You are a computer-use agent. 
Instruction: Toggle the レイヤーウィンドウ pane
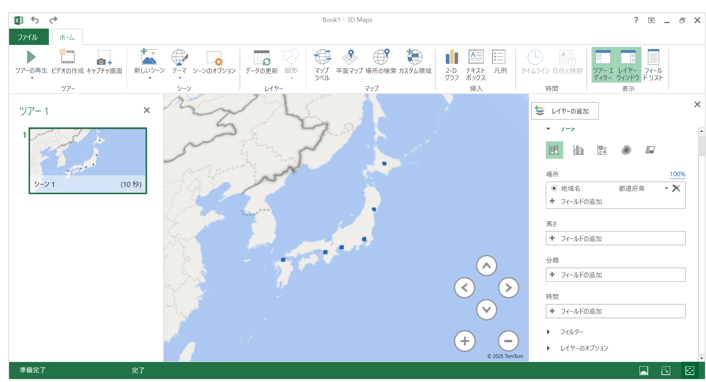point(628,65)
